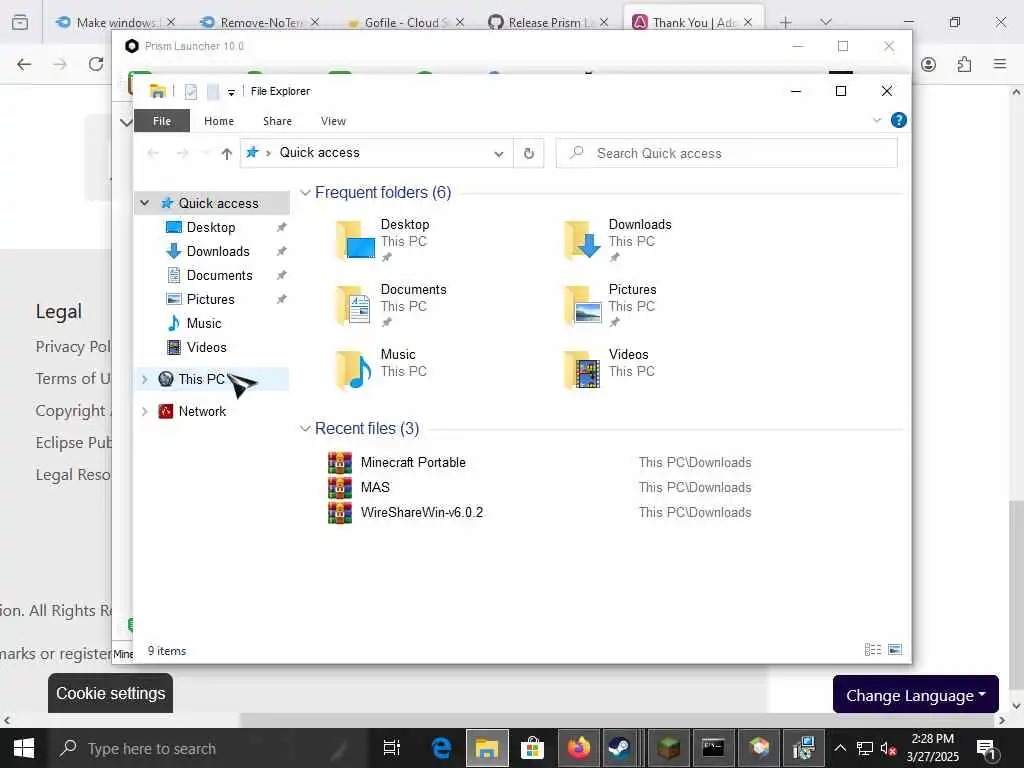
Task: Open Change Language dropdown
Action: click(916, 695)
